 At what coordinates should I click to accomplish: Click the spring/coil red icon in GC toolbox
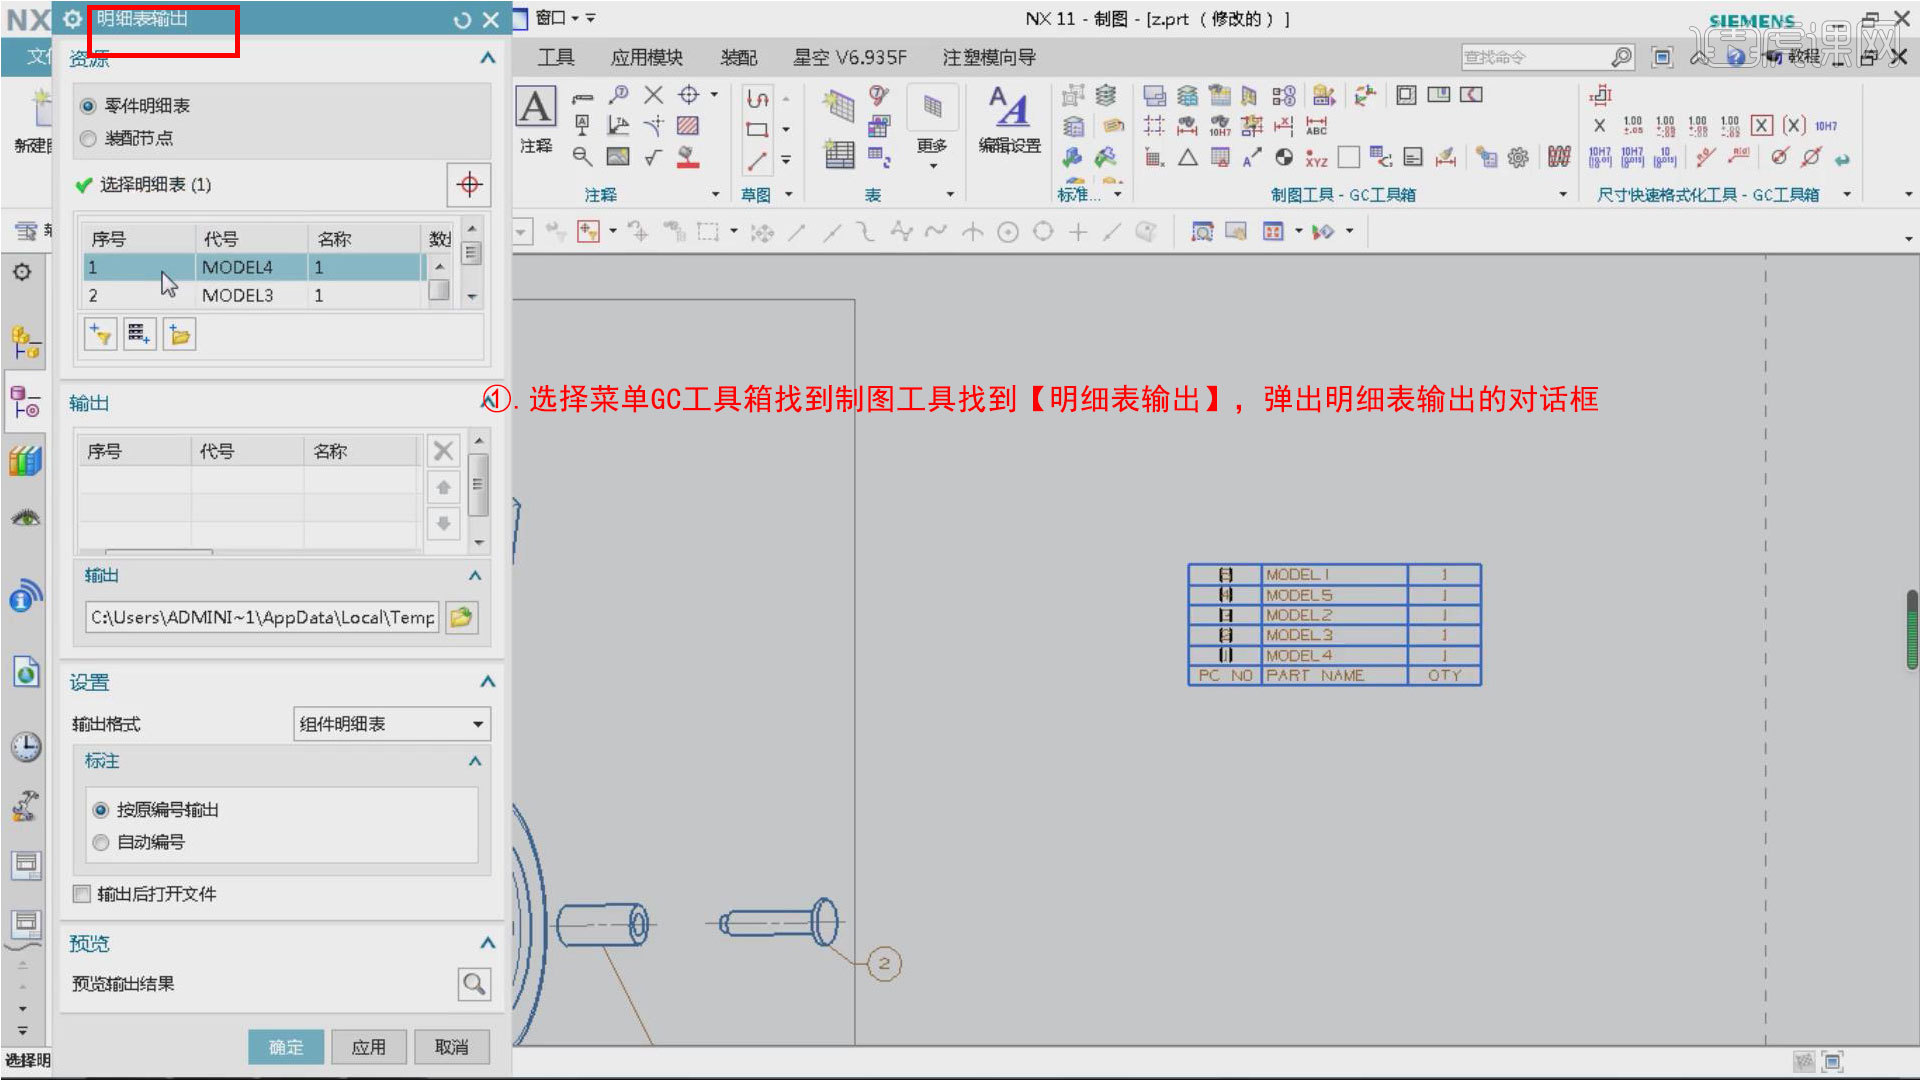1558,157
